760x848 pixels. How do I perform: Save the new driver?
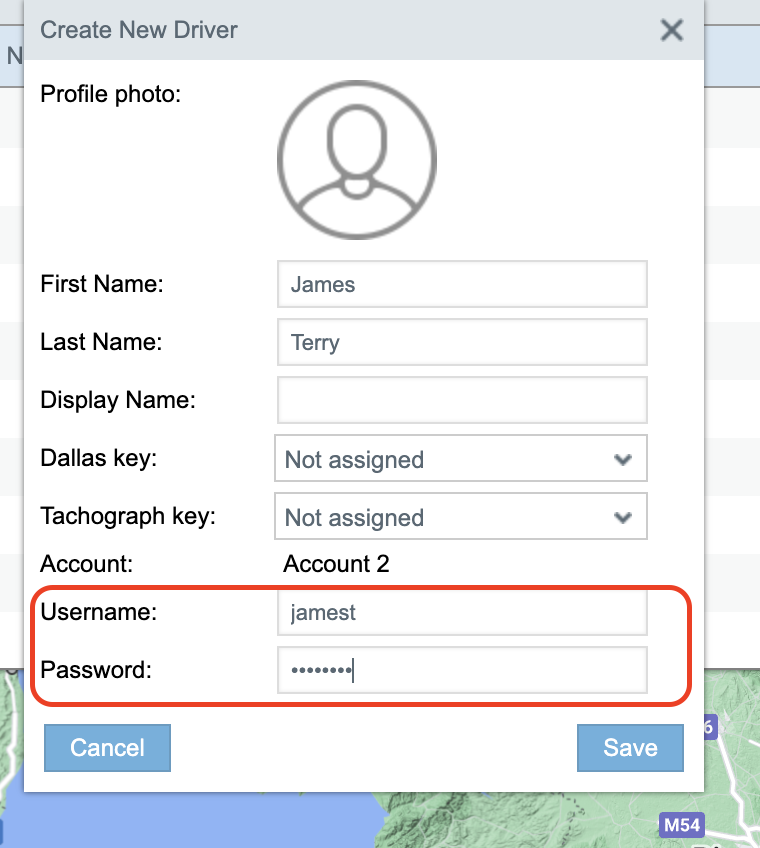(630, 748)
